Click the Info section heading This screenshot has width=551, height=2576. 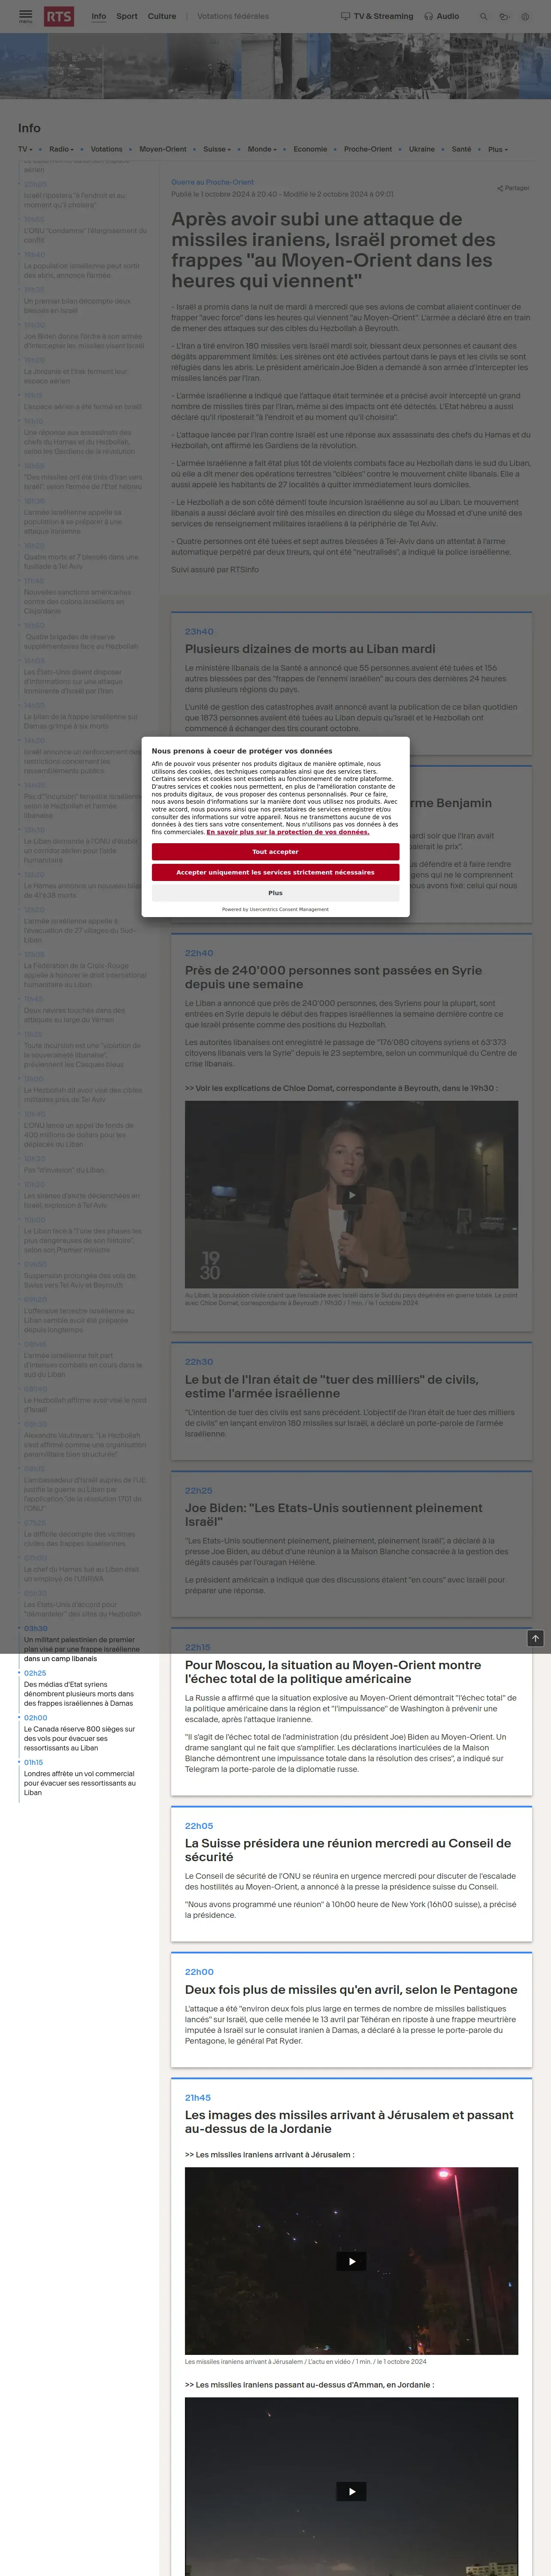29,128
